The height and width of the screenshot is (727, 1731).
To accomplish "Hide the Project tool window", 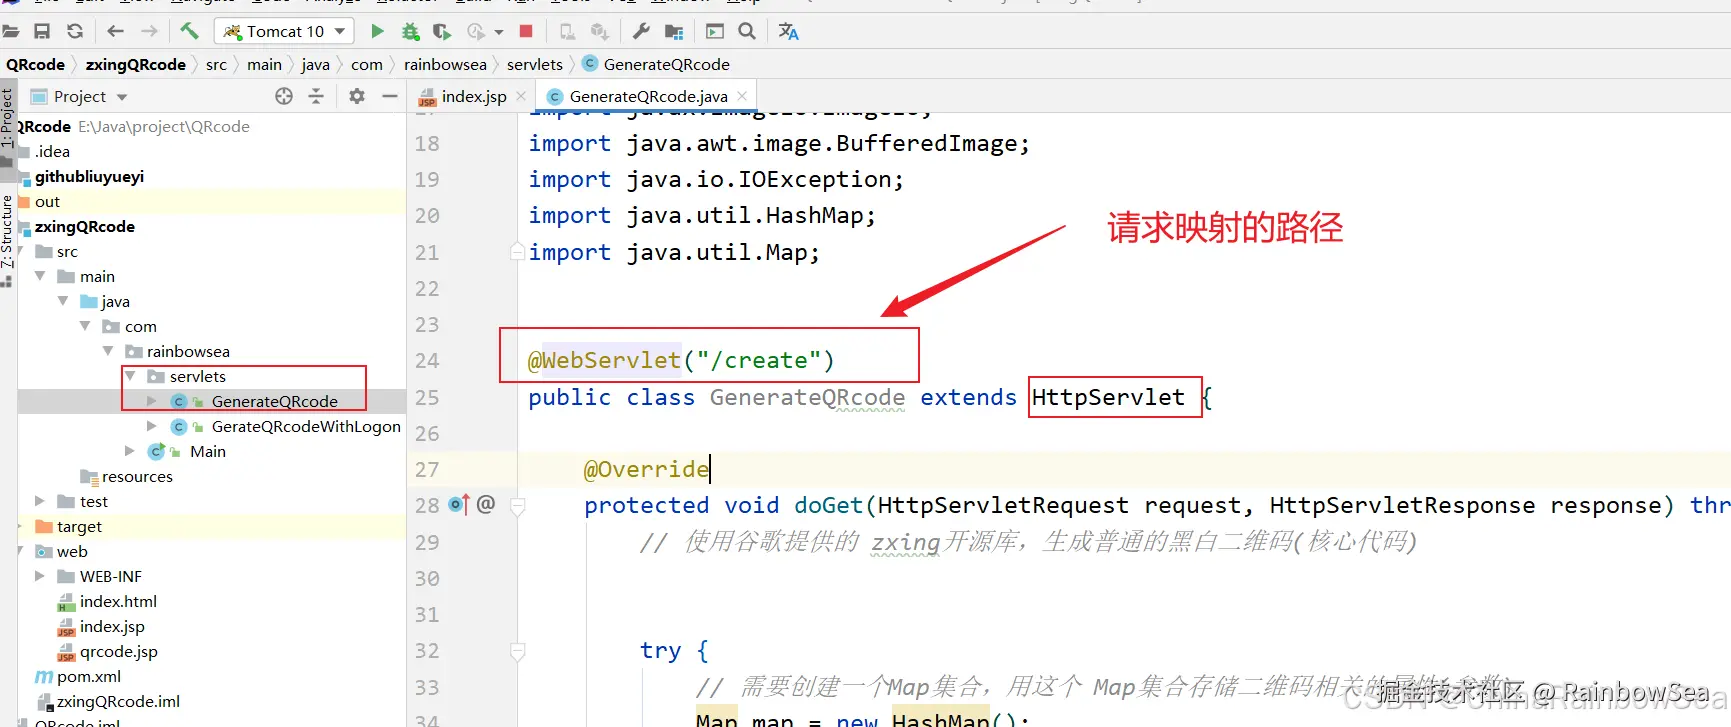I will pyautogui.click(x=390, y=96).
